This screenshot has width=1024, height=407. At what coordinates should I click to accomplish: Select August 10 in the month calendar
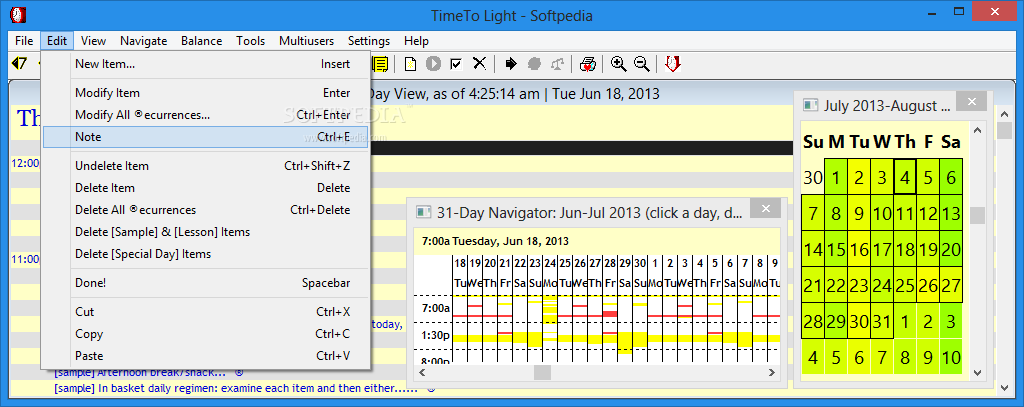(951, 357)
